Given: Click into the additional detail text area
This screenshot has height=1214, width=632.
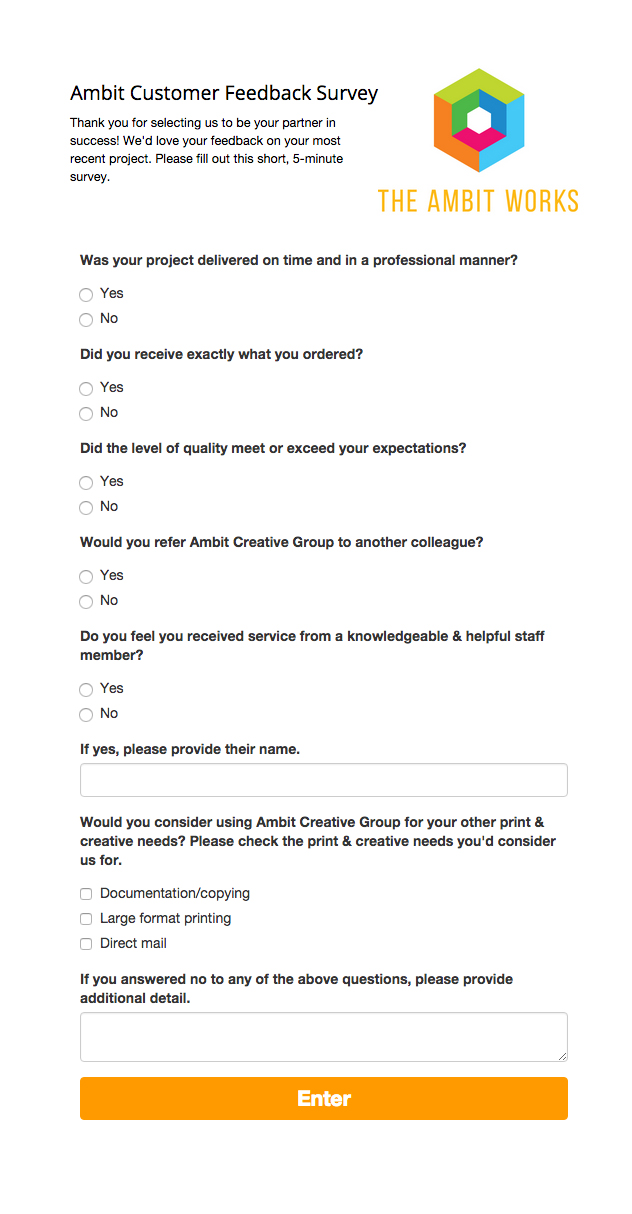Looking at the screenshot, I should pyautogui.click(x=324, y=1037).
